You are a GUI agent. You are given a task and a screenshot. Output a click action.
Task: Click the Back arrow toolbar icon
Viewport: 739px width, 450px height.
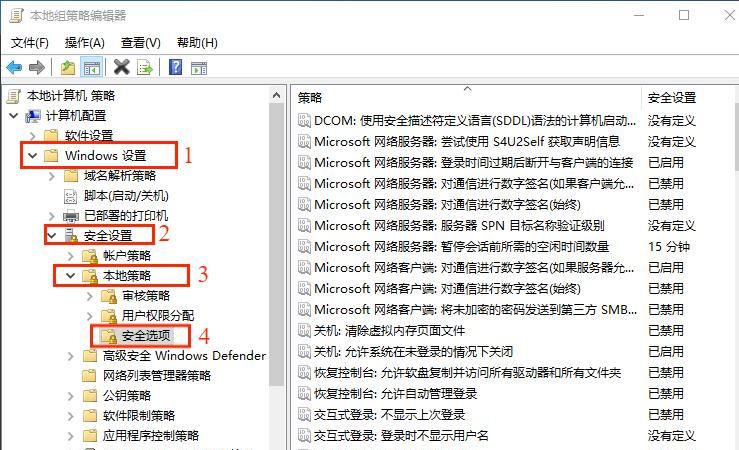[14, 68]
